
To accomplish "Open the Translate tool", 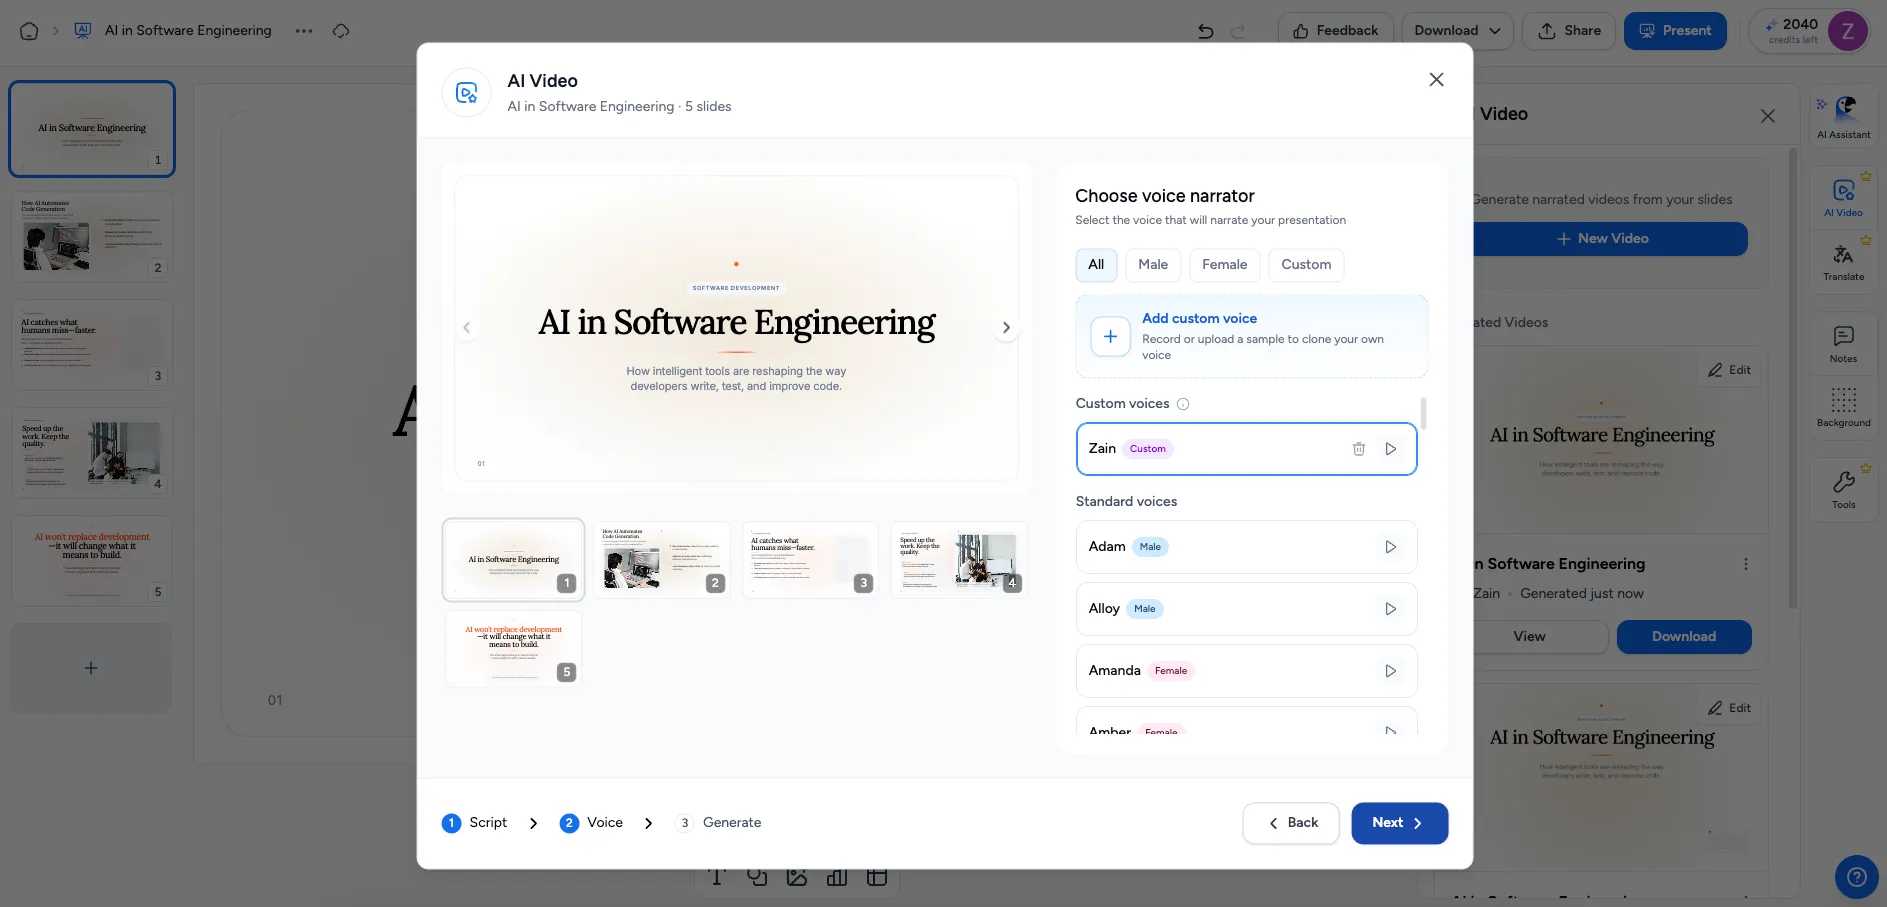I will click(x=1843, y=262).
